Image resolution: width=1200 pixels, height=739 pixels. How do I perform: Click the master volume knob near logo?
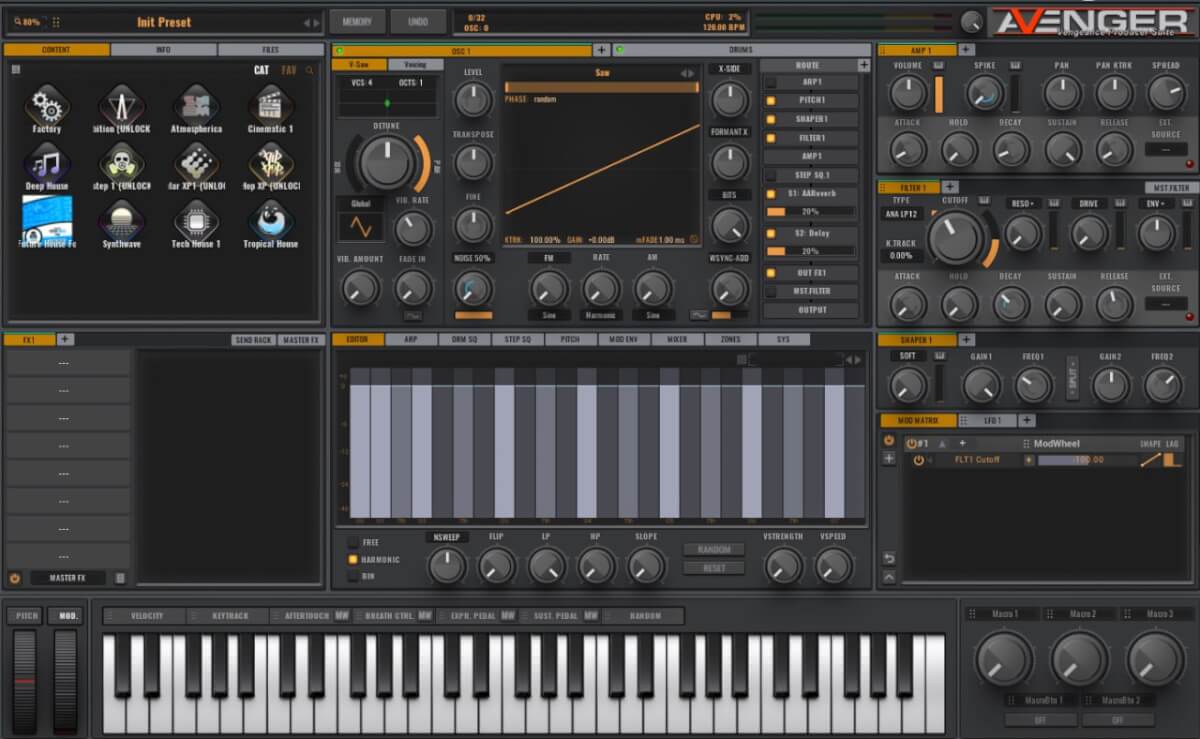click(971, 22)
